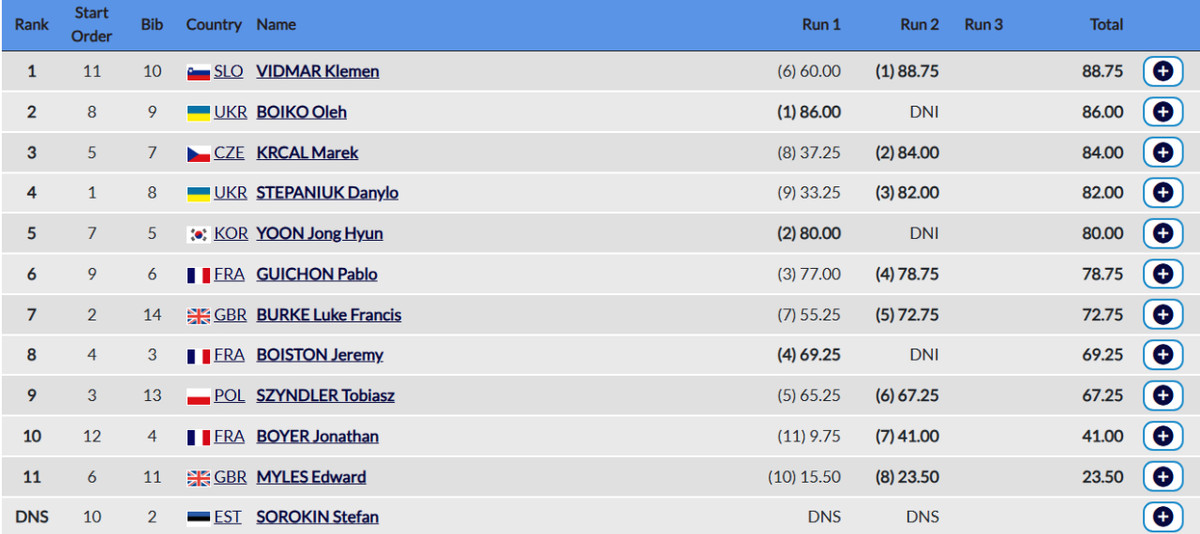The image size is (1200, 534).
Task: Expand details for VIDMAR Klemen's row
Action: click(x=1162, y=72)
